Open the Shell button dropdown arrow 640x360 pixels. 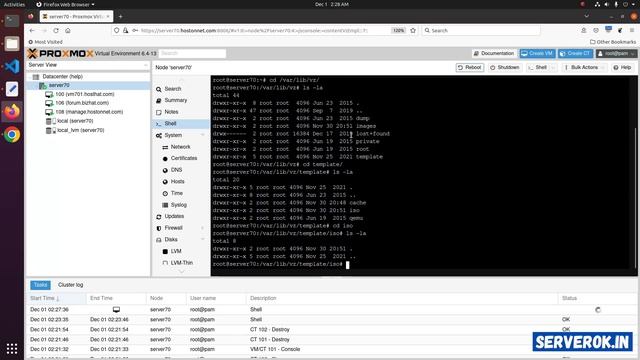click(x=553, y=67)
